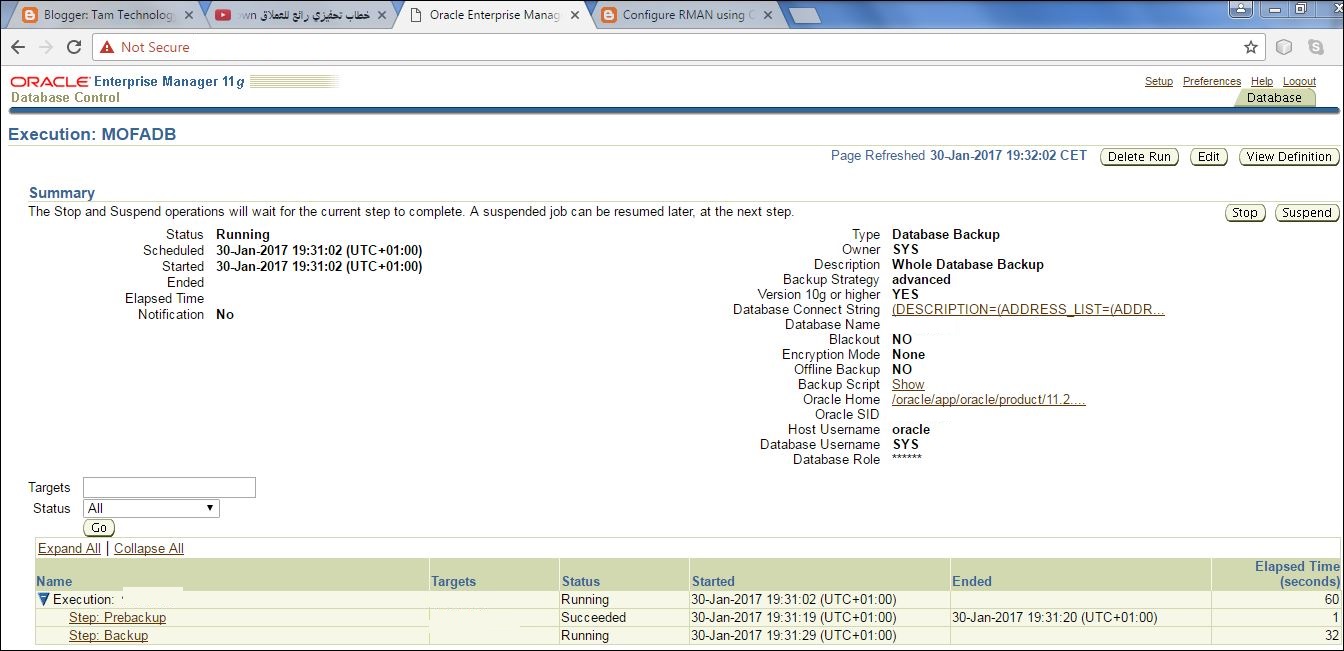Reload the page with the refresh icon

(73, 47)
